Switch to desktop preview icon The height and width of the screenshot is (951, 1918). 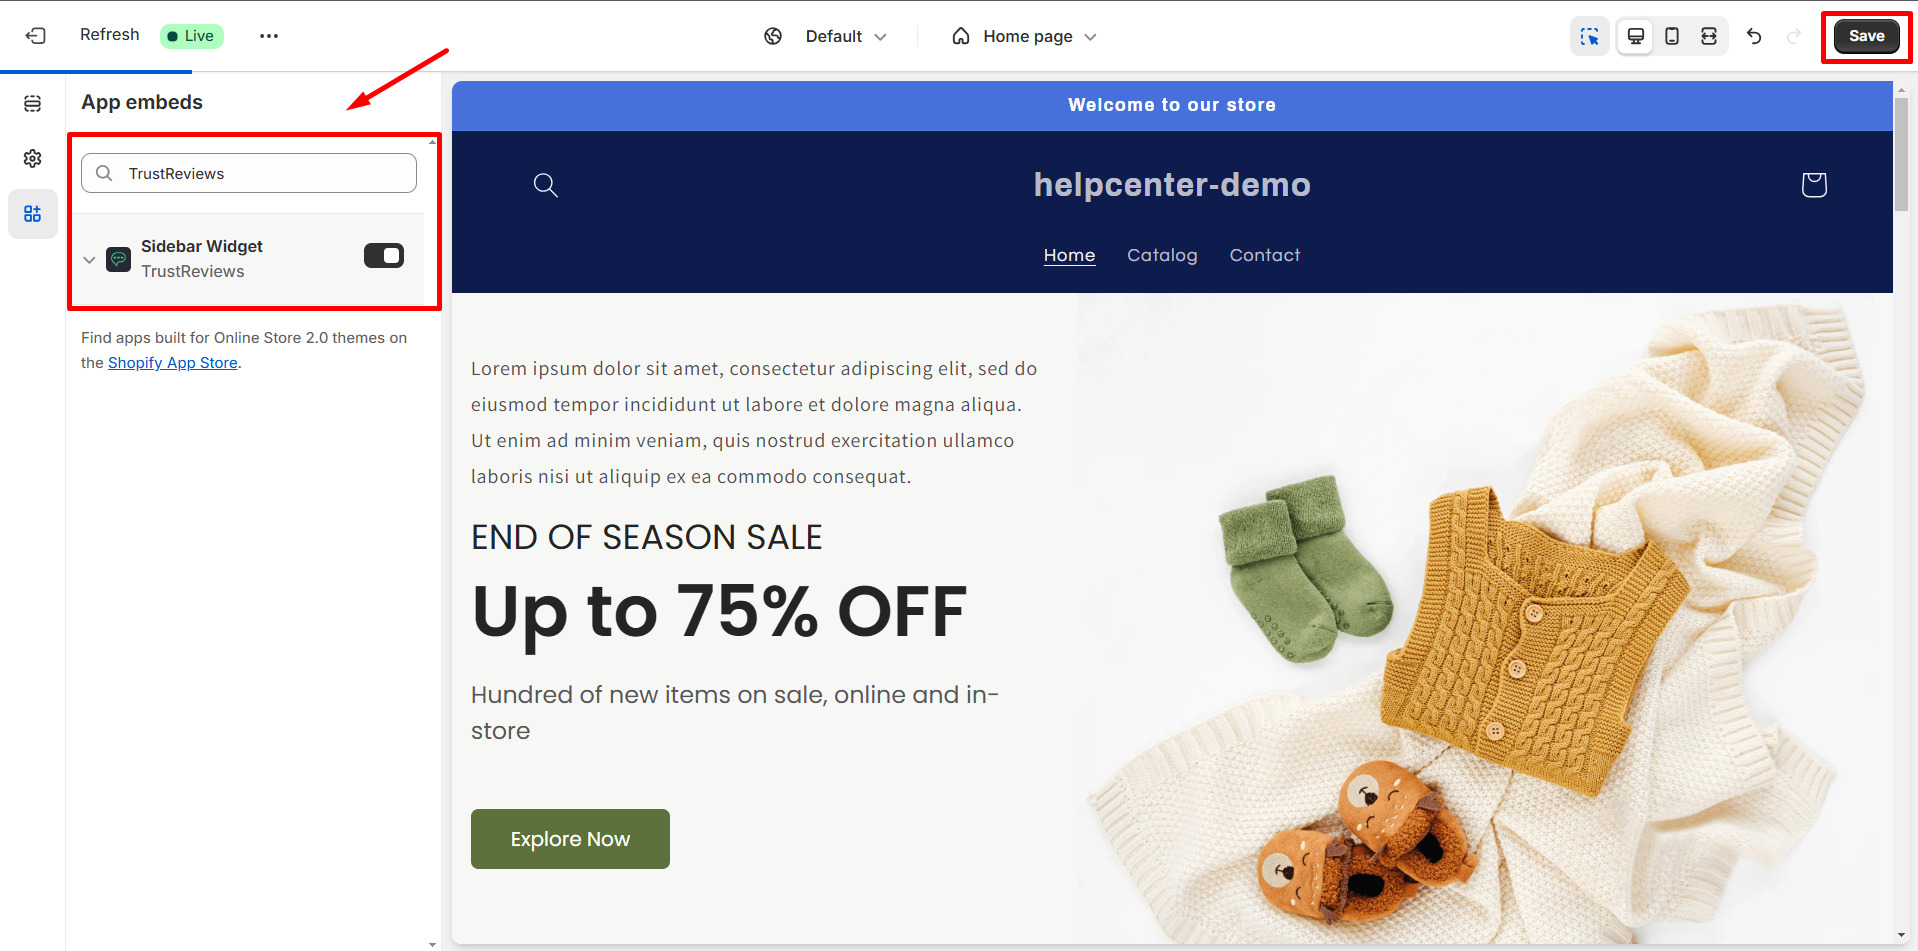[x=1635, y=37]
